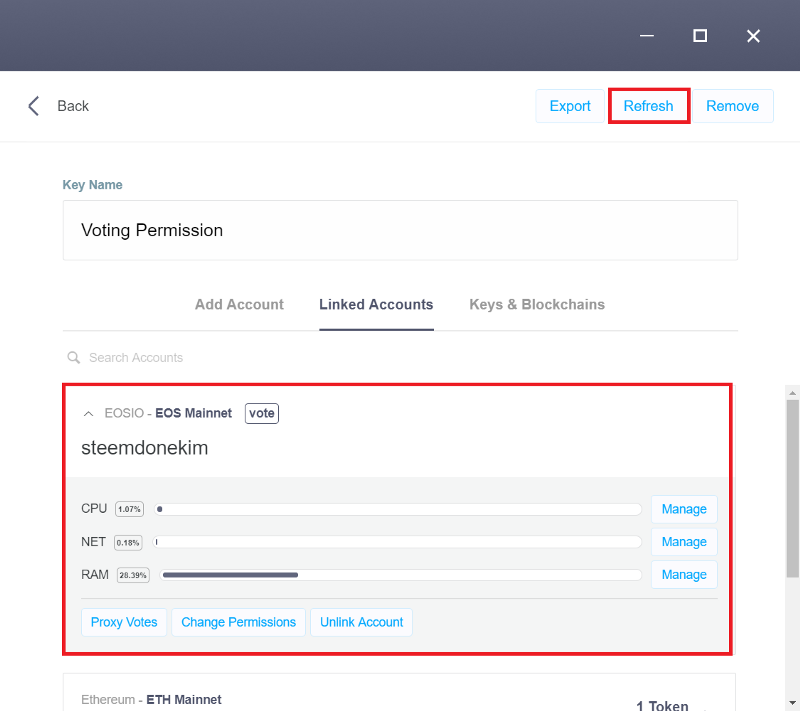
Task: Click scrollbar up arrow
Action: 792,393
